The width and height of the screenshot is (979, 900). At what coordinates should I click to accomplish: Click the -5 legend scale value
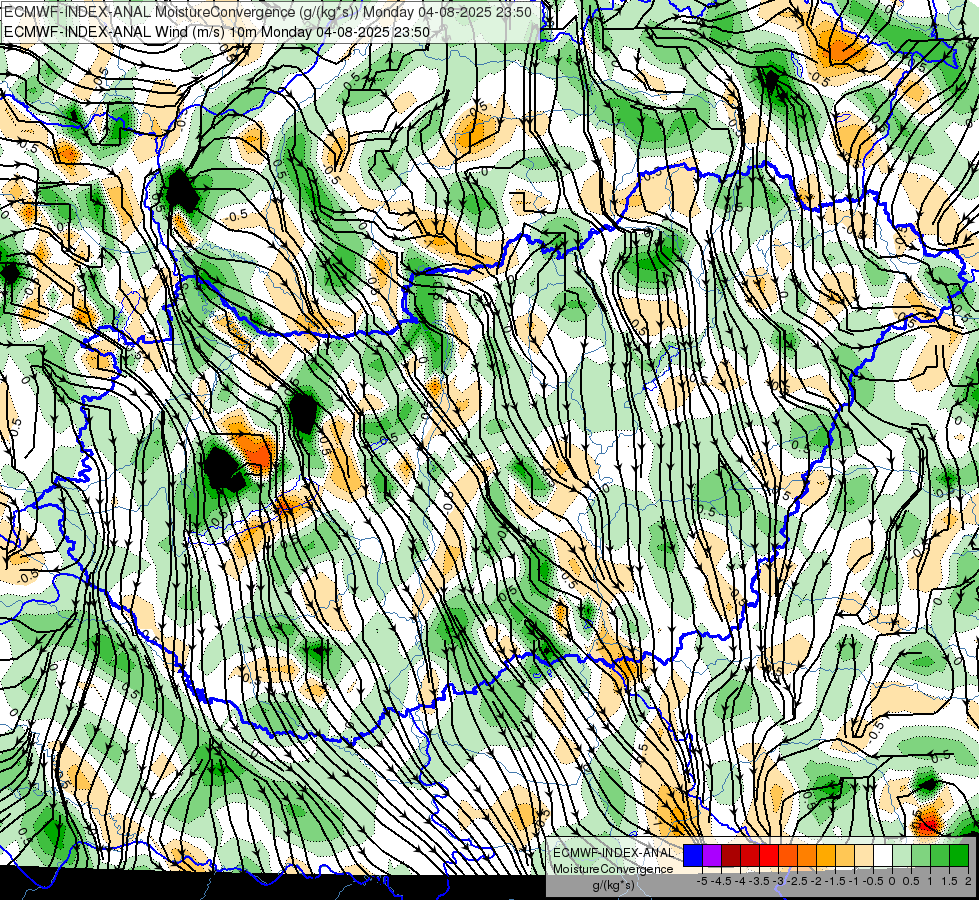[702, 881]
